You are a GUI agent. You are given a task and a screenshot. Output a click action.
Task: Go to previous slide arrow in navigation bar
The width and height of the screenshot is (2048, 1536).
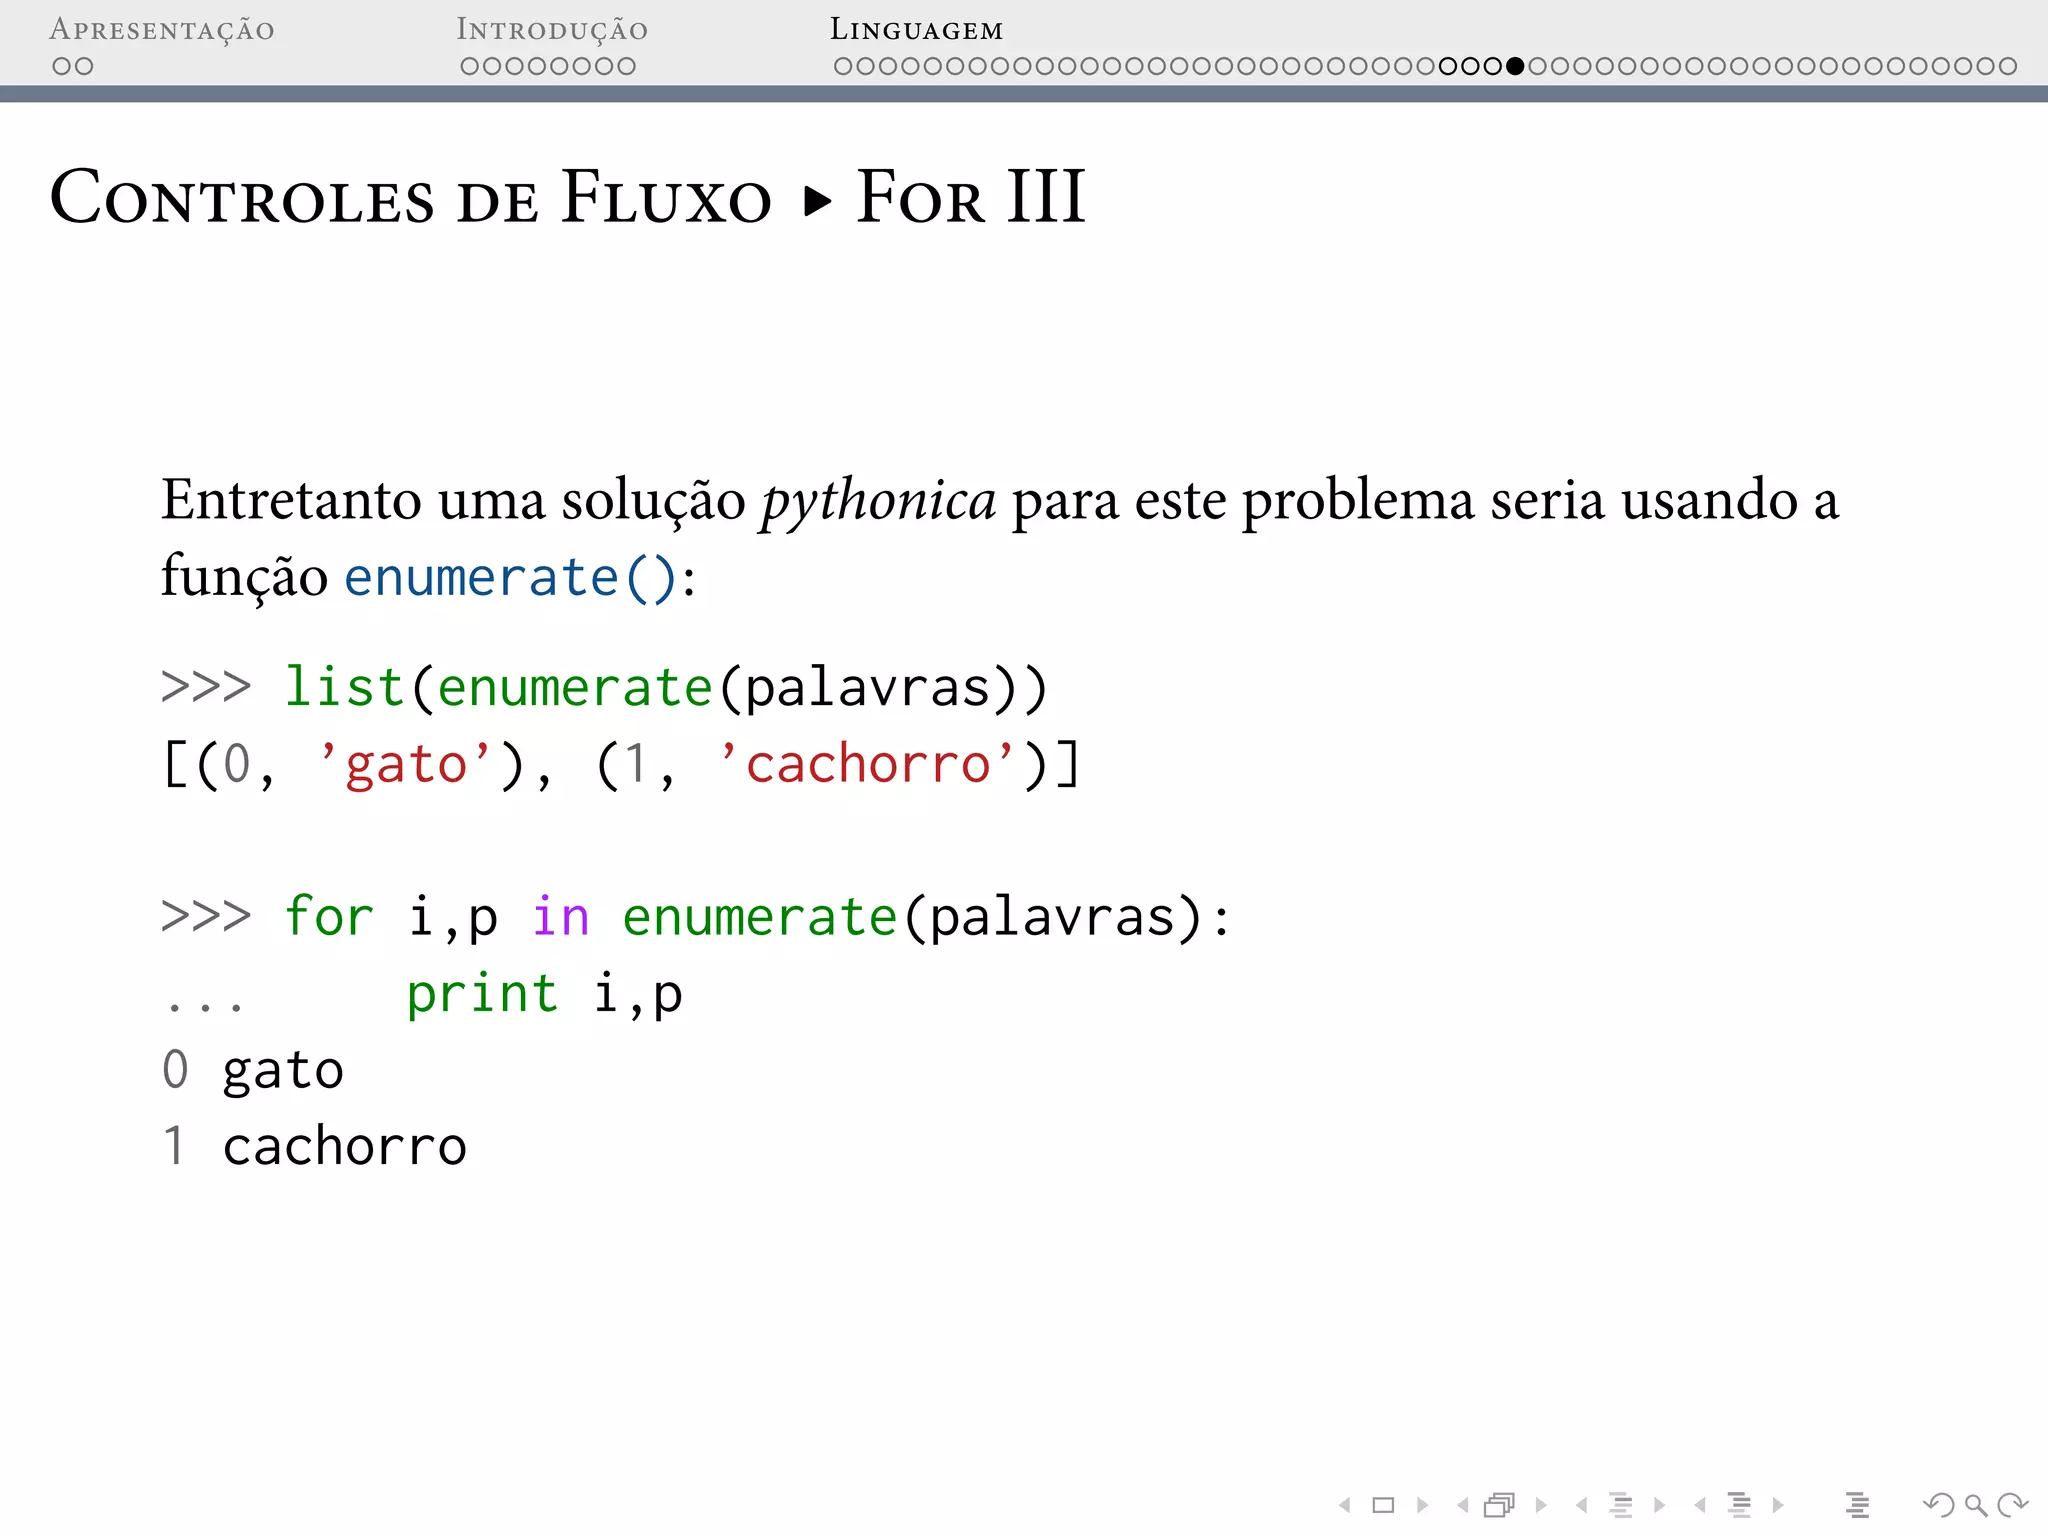(1345, 1505)
